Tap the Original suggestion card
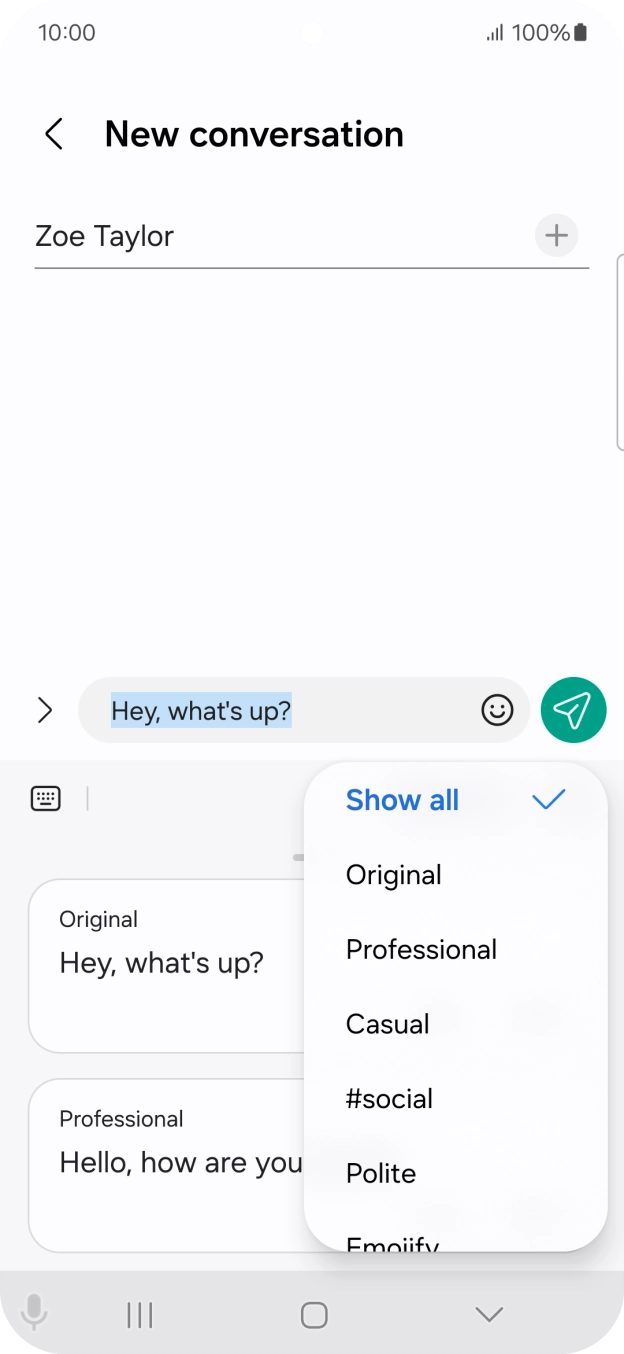 pyautogui.click(x=166, y=966)
